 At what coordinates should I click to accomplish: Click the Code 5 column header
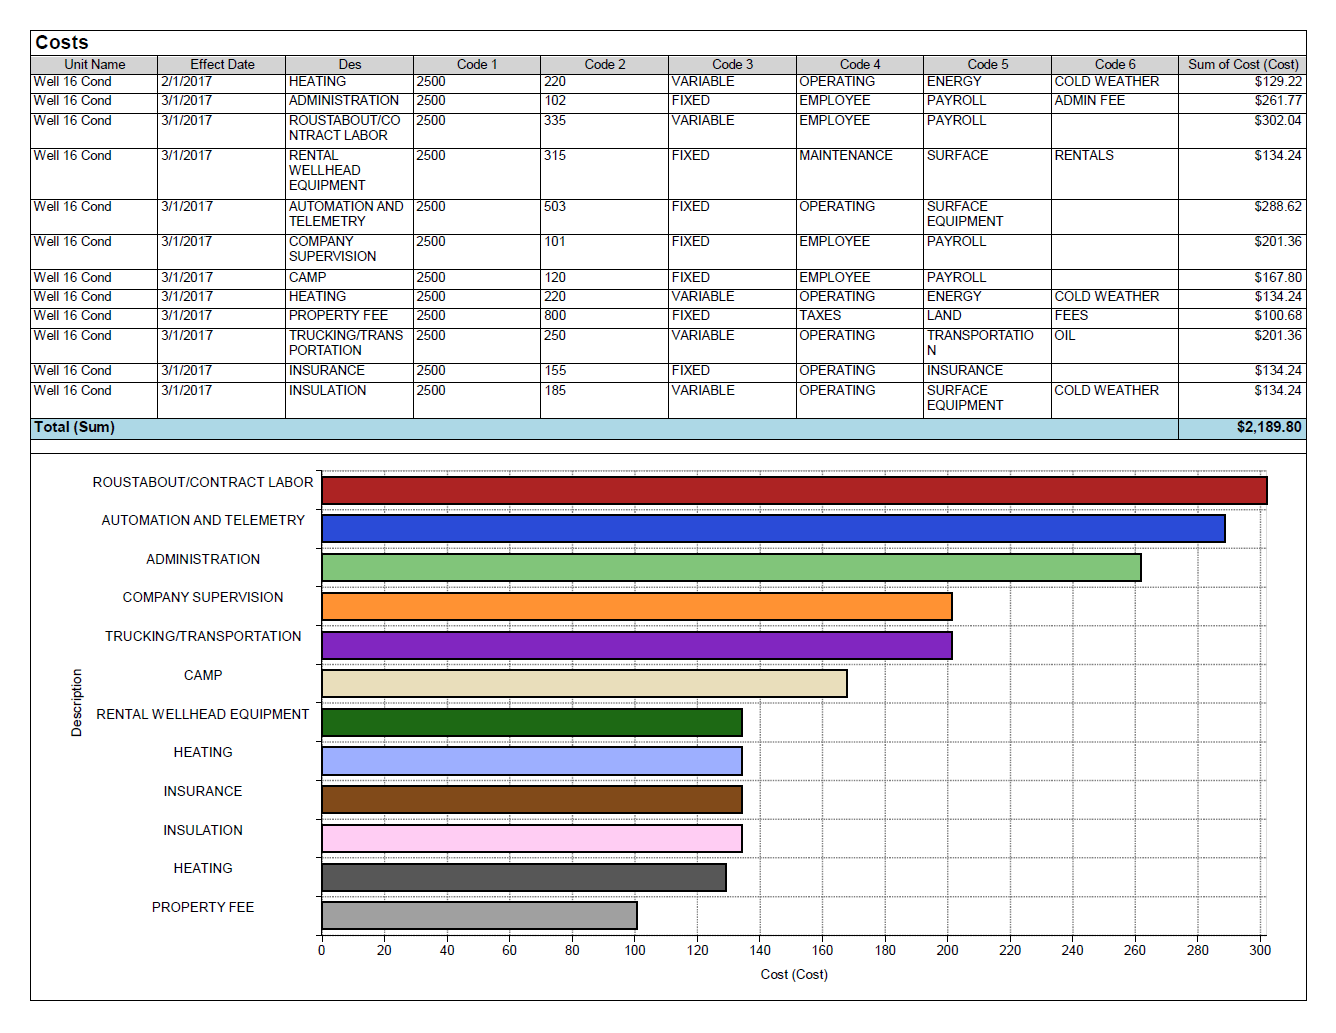point(988,64)
